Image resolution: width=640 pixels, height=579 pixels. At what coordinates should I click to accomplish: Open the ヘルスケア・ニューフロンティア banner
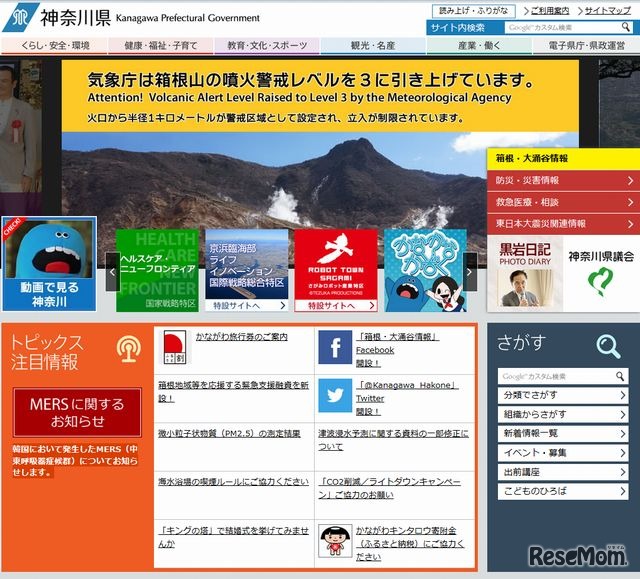click(157, 271)
